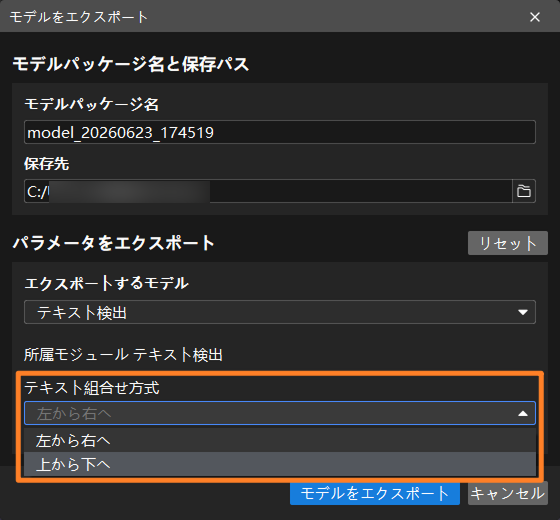Image resolution: width=560 pixels, height=520 pixels.
Task: Open the エクスポートするモデル dropdown
Action: point(280,312)
